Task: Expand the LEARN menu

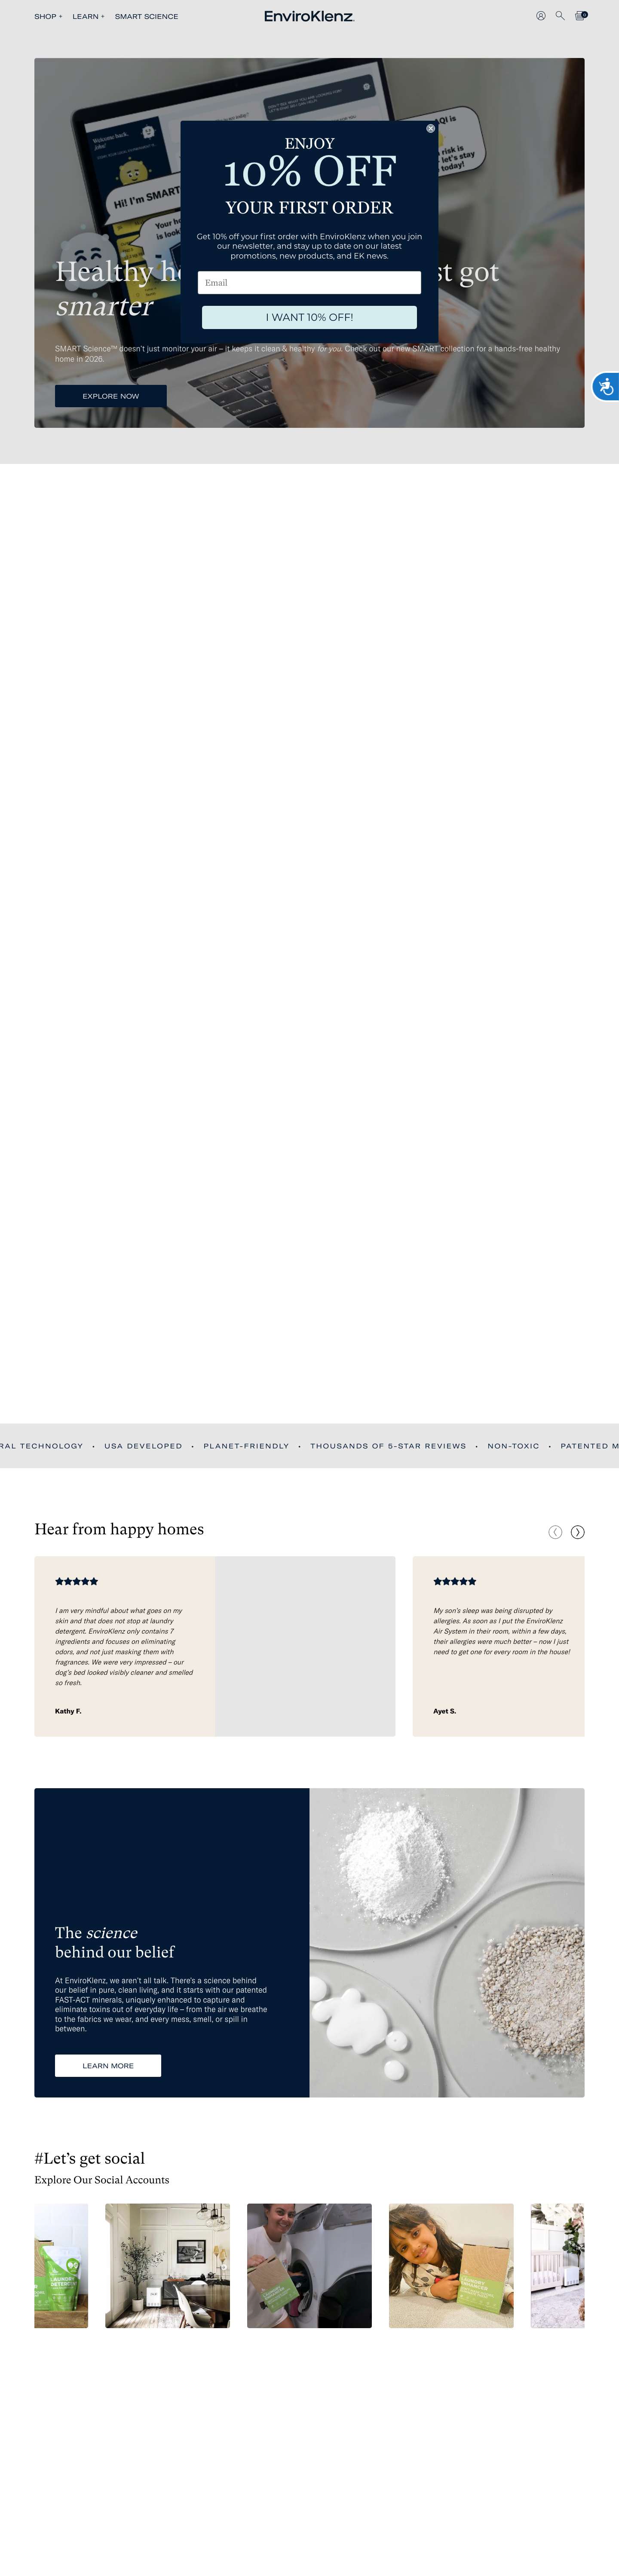Action: click(x=88, y=17)
